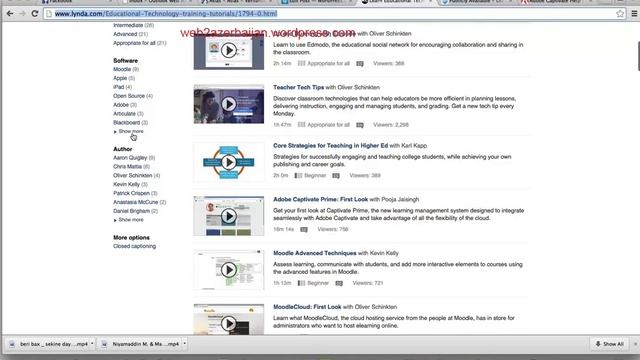
Task: Bookmark this page with the star icon
Action: click(620, 13)
